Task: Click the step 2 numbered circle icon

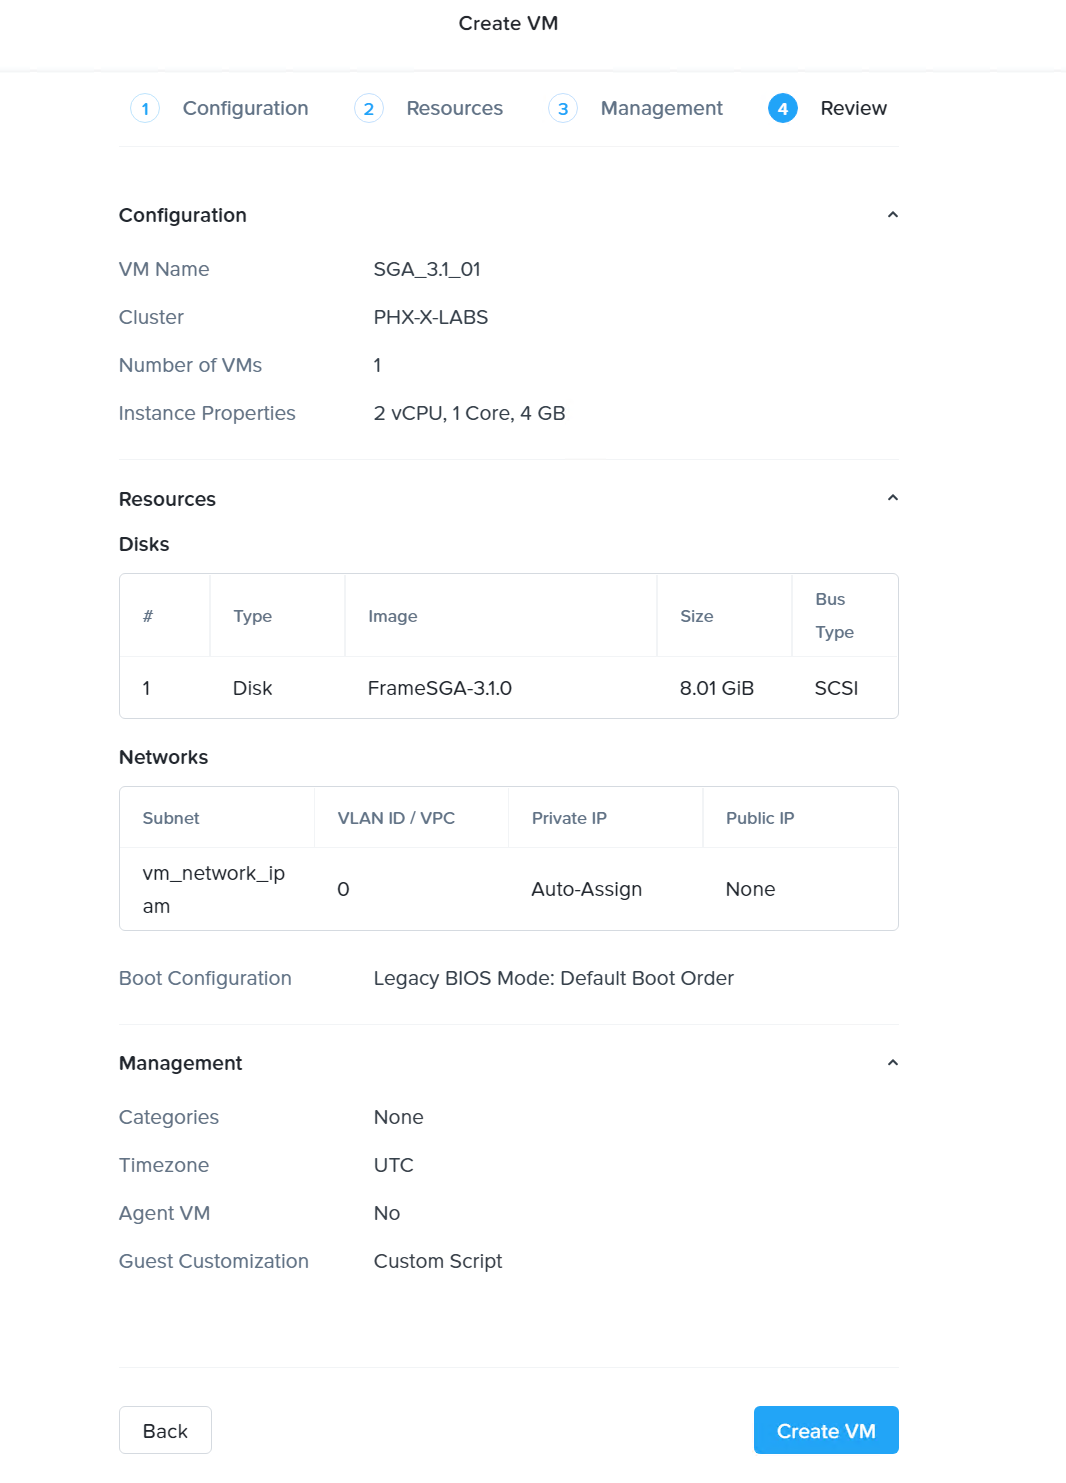Action: click(369, 108)
